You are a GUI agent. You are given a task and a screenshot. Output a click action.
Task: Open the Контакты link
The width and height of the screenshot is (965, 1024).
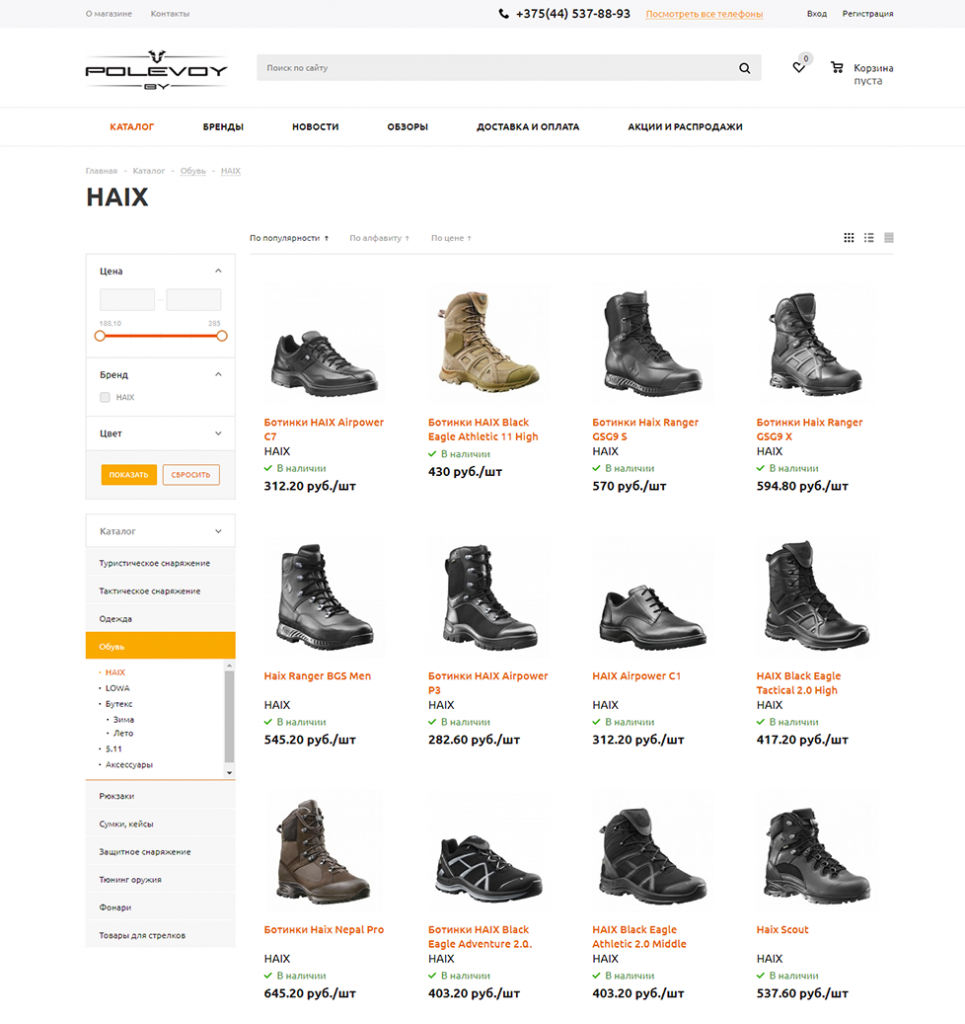(170, 14)
